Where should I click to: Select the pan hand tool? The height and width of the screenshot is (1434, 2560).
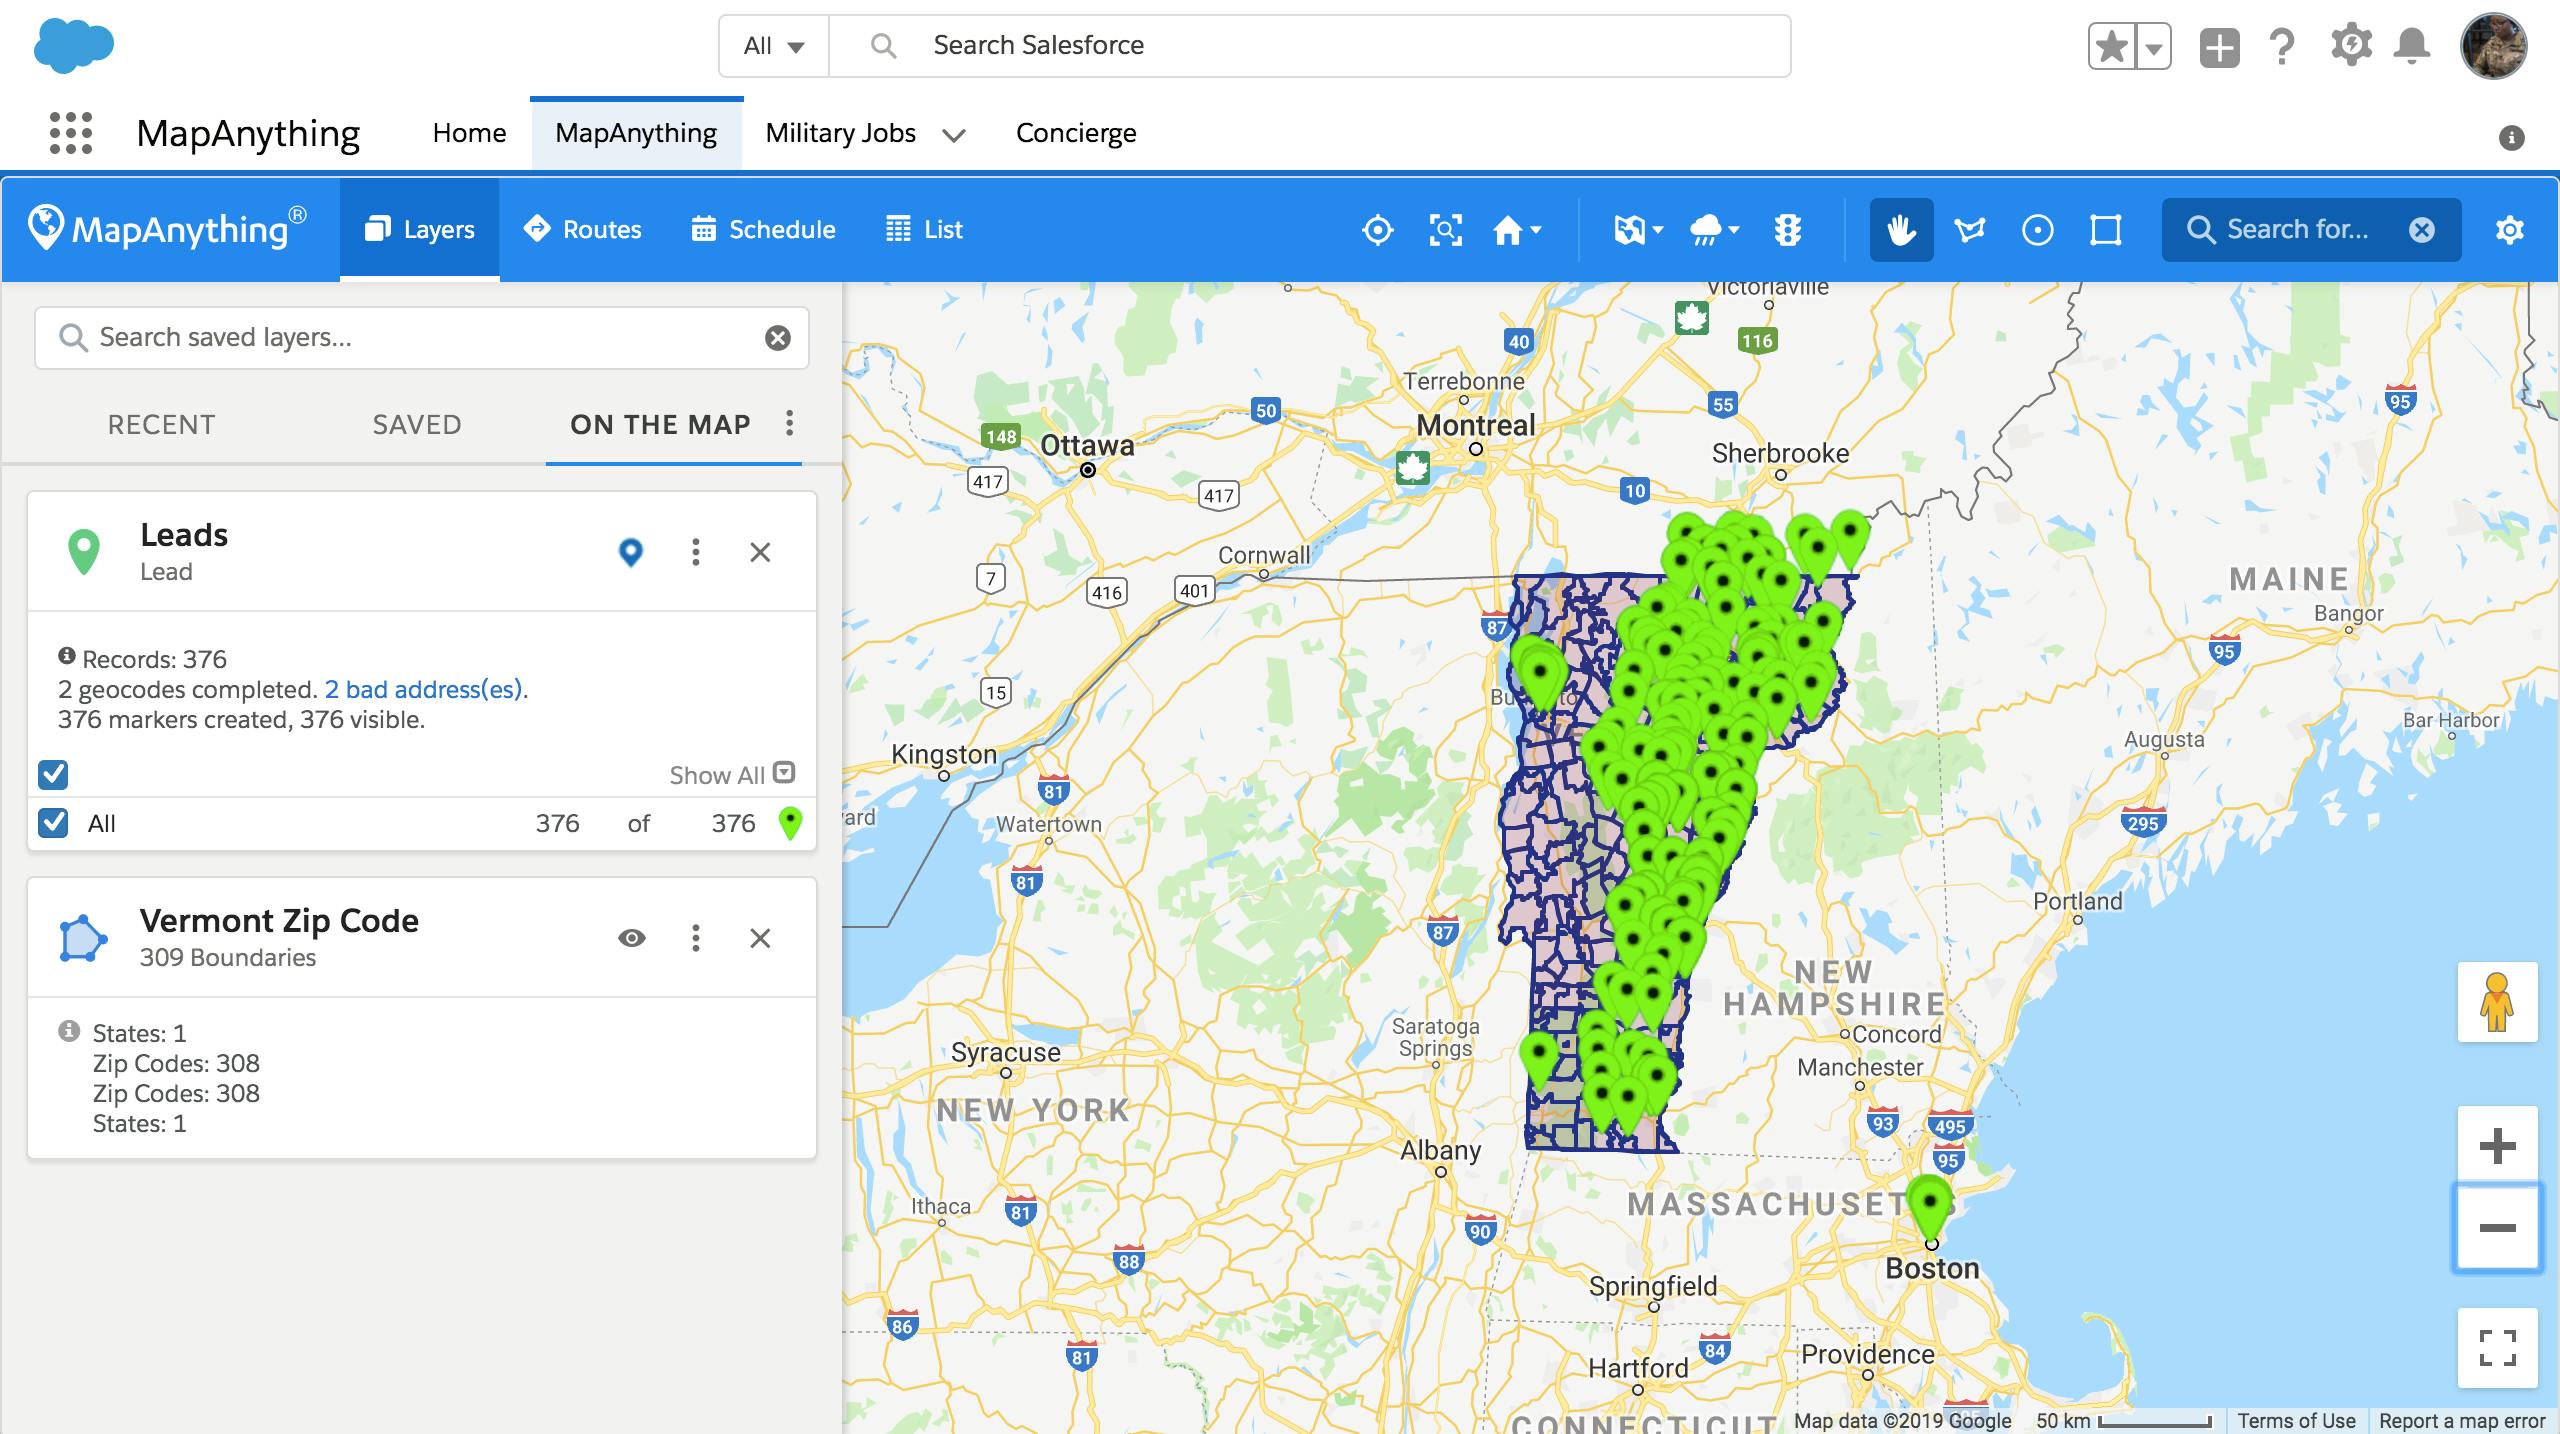click(1901, 230)
